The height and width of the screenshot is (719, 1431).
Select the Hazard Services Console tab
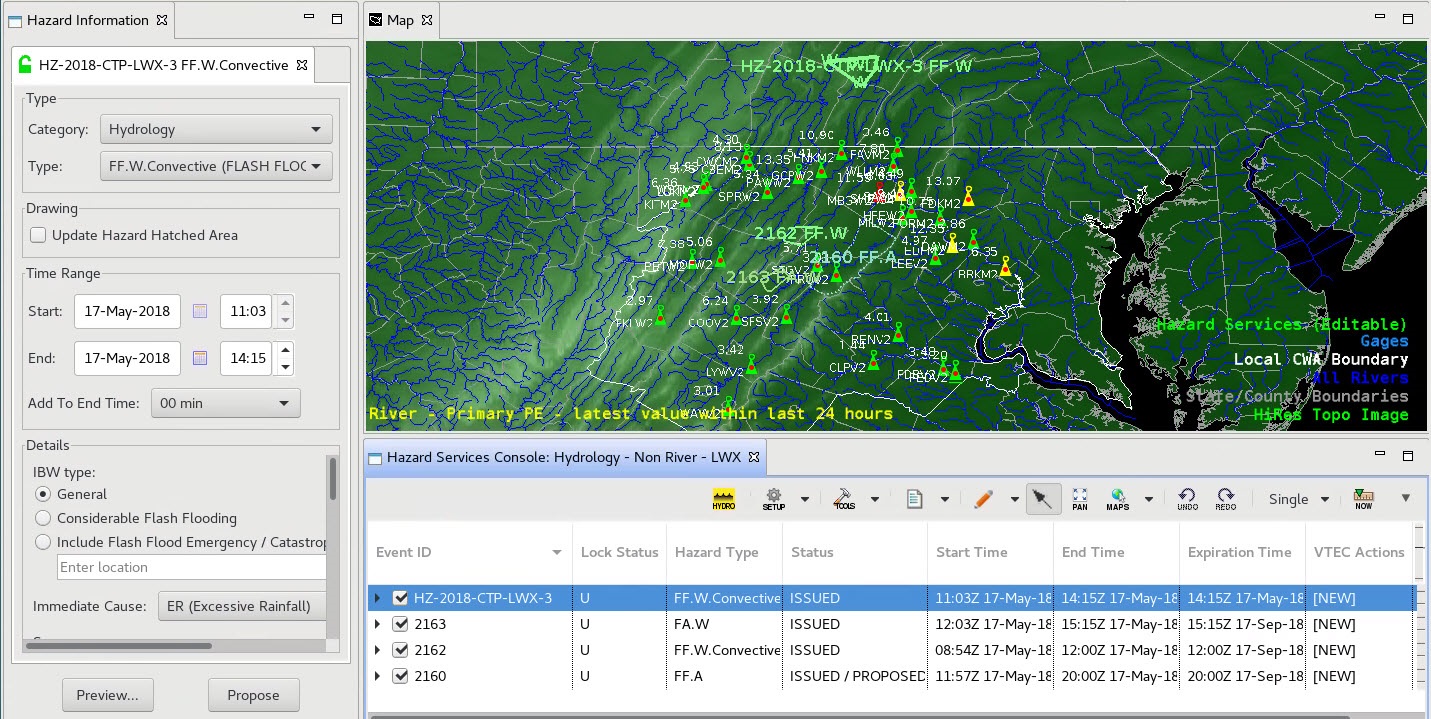564,457
